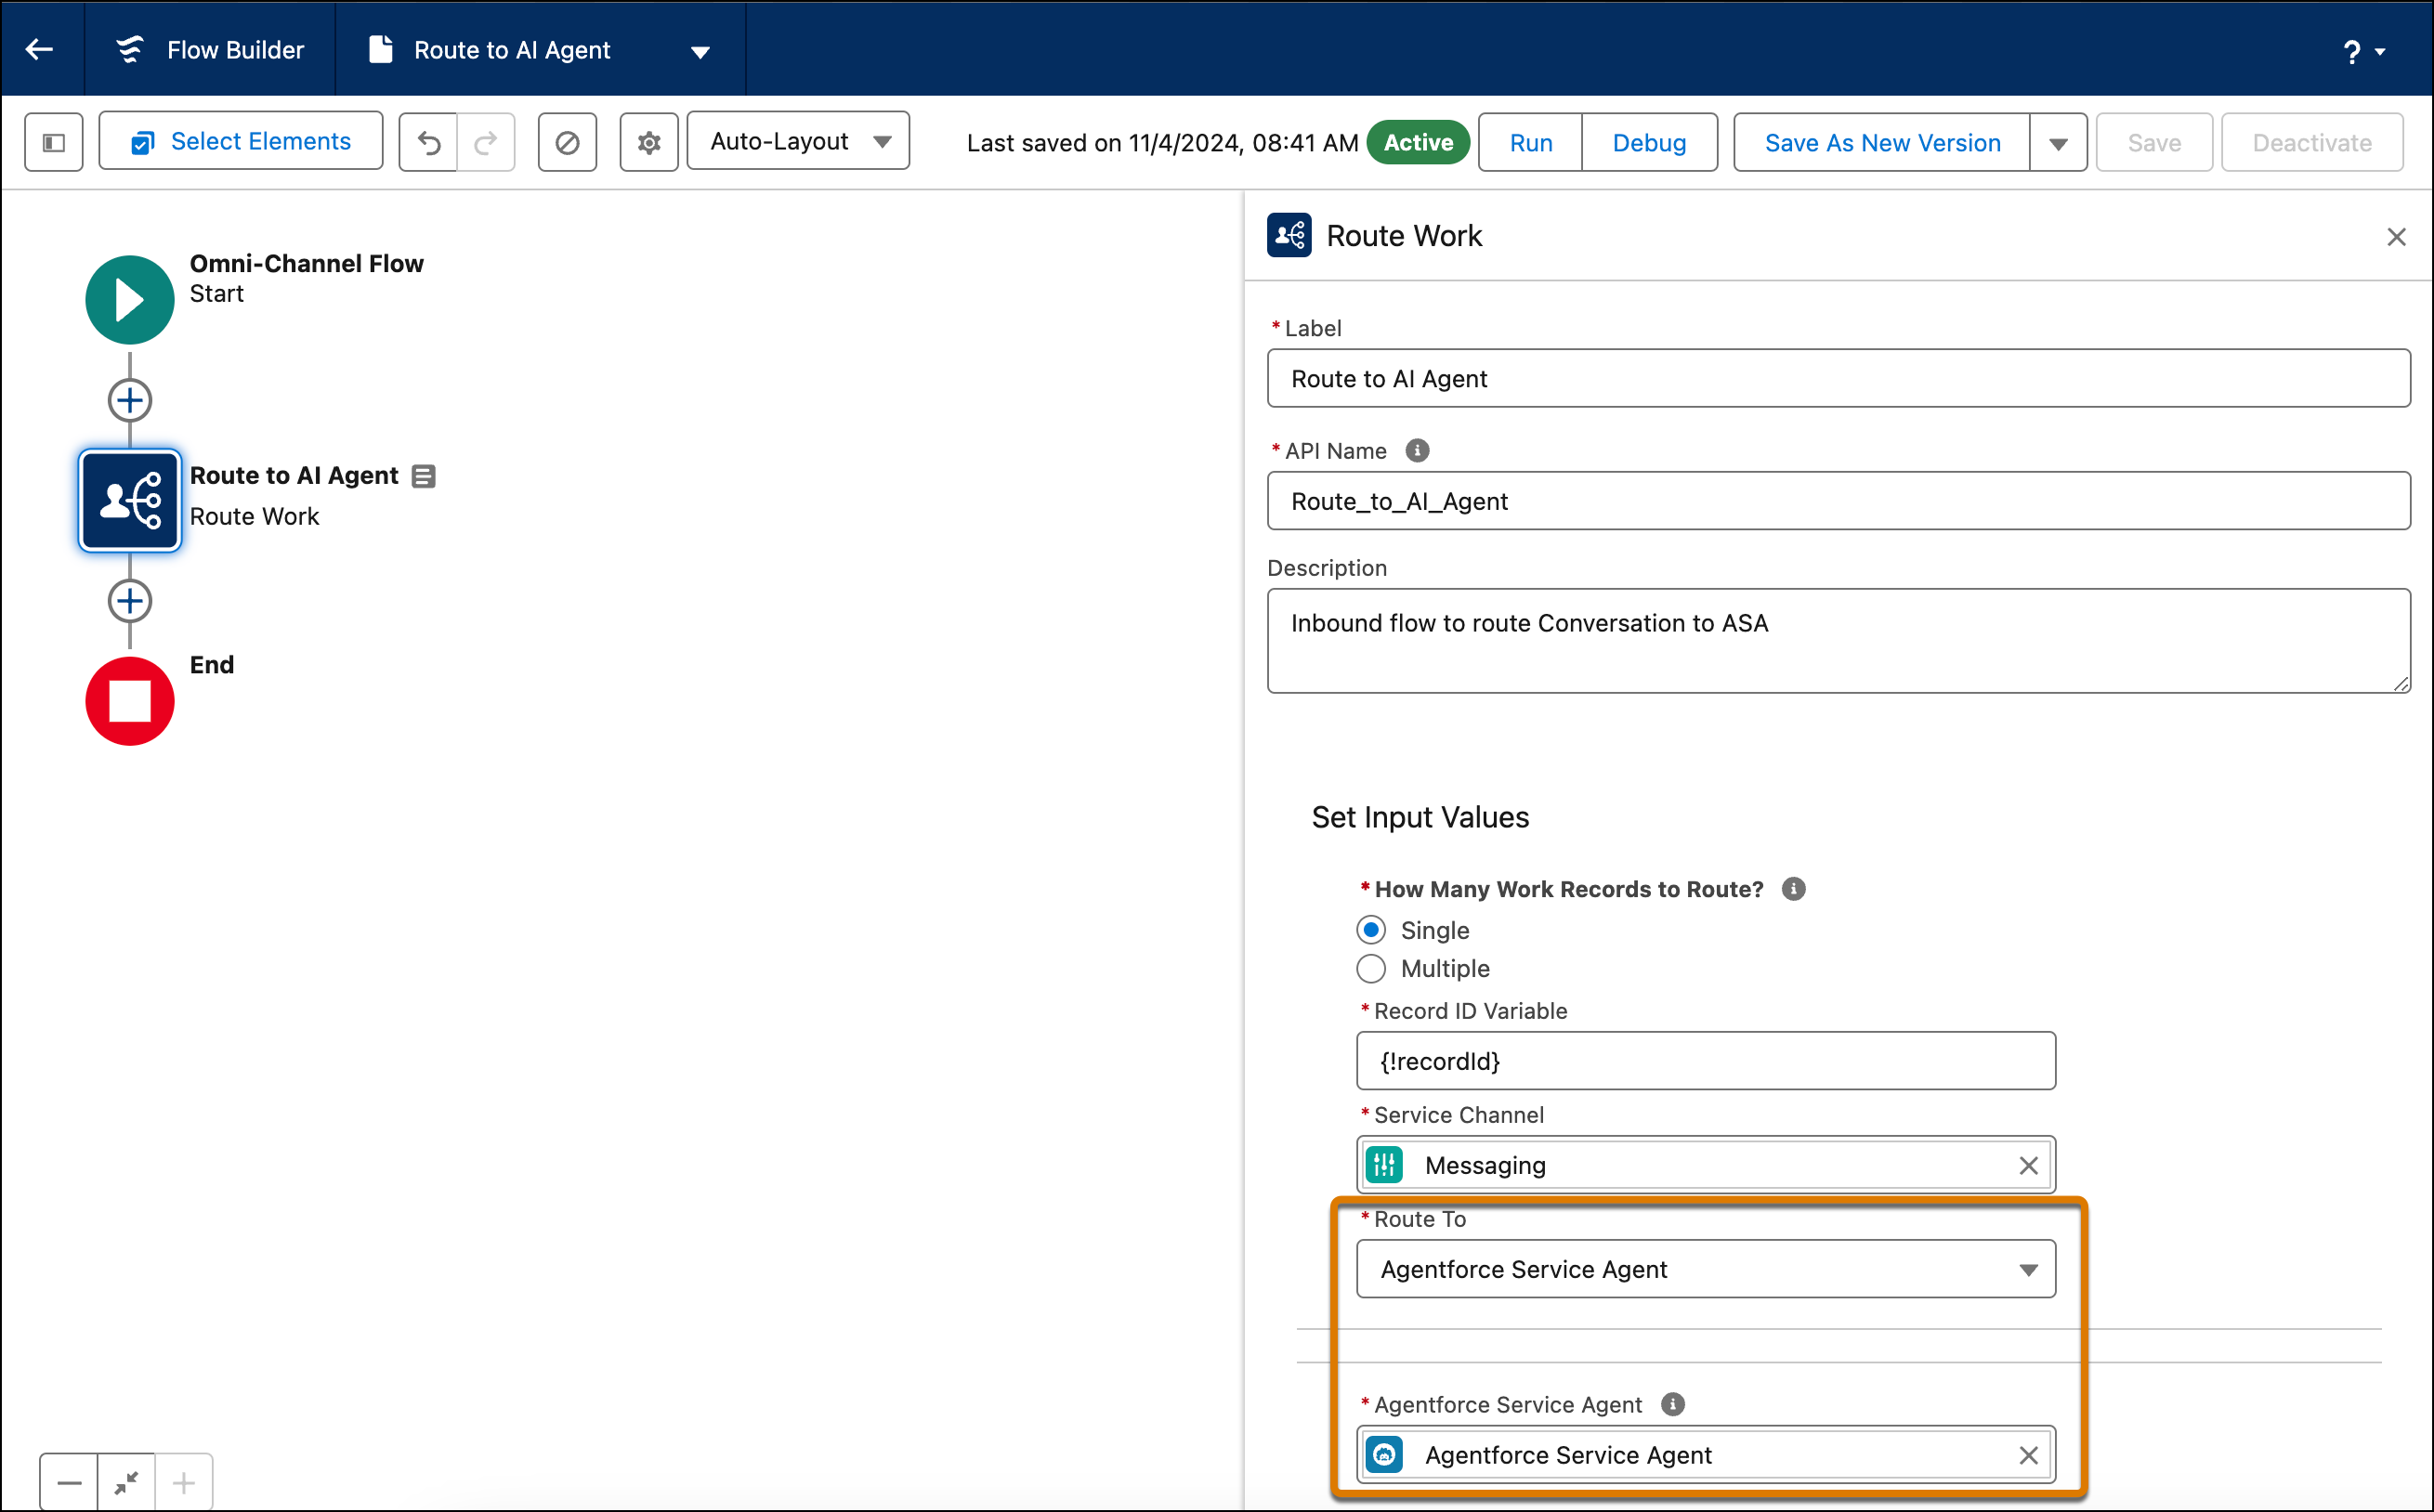Redo the last change

[x=486, y=142]
